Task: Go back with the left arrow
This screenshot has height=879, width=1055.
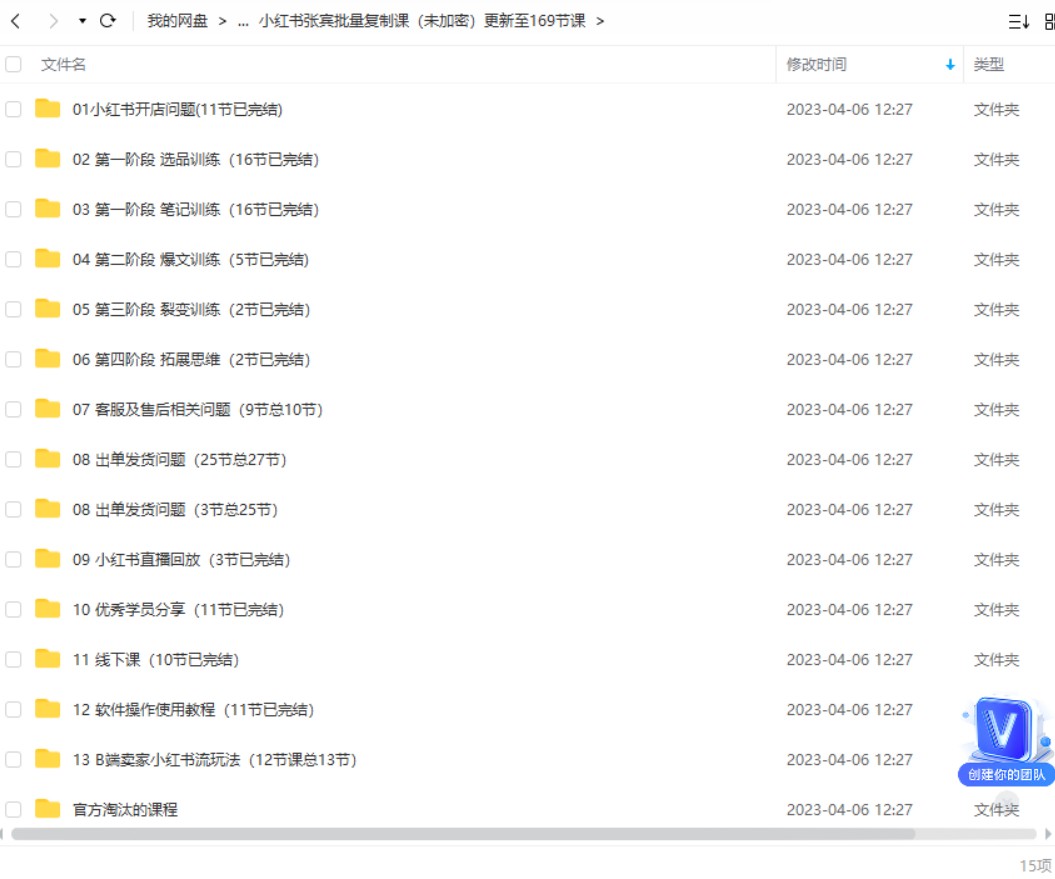Action: 16,22
